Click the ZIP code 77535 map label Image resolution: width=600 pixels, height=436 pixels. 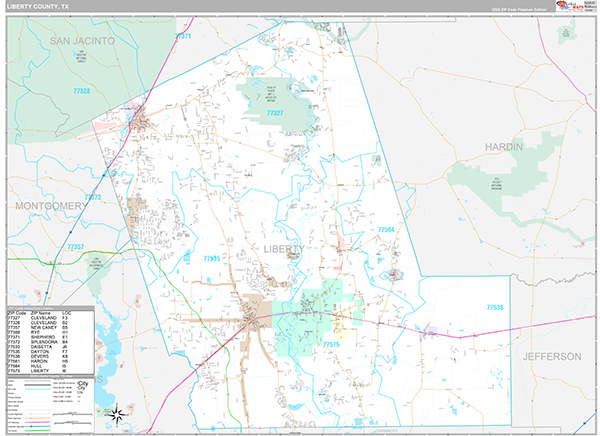tap(211, 258)
